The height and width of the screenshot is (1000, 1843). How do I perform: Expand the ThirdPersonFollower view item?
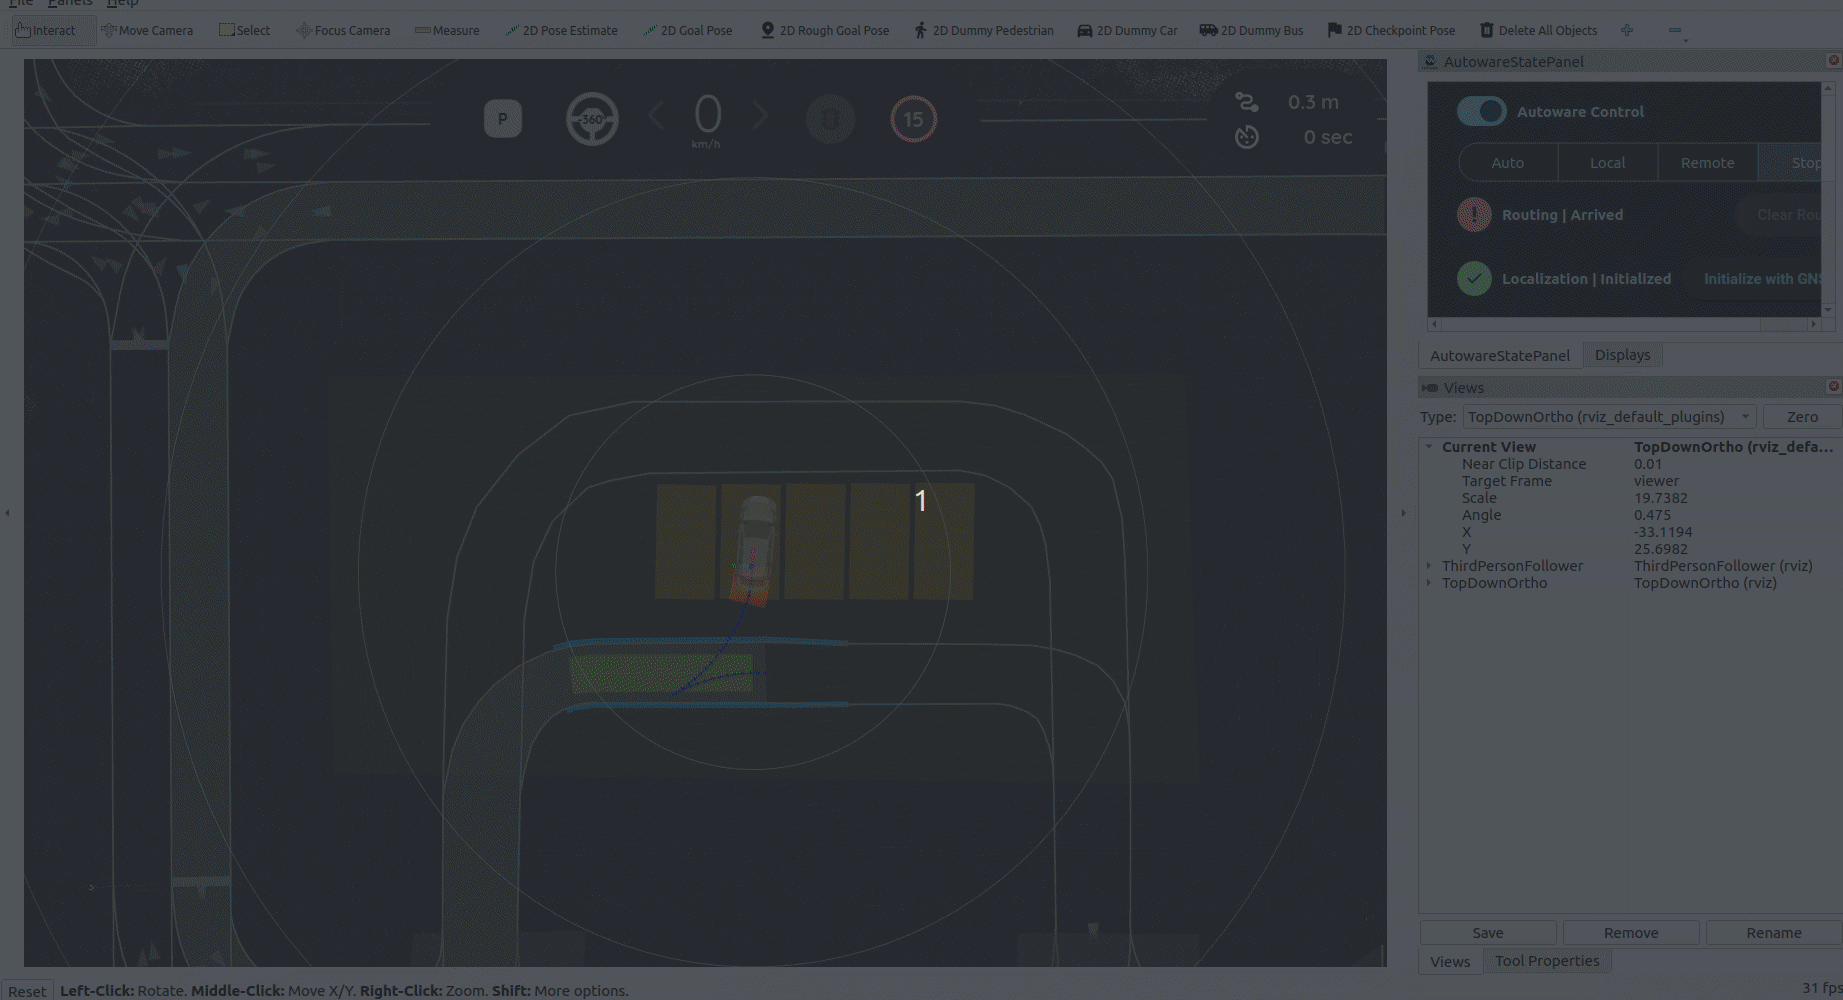(1429, 566)
